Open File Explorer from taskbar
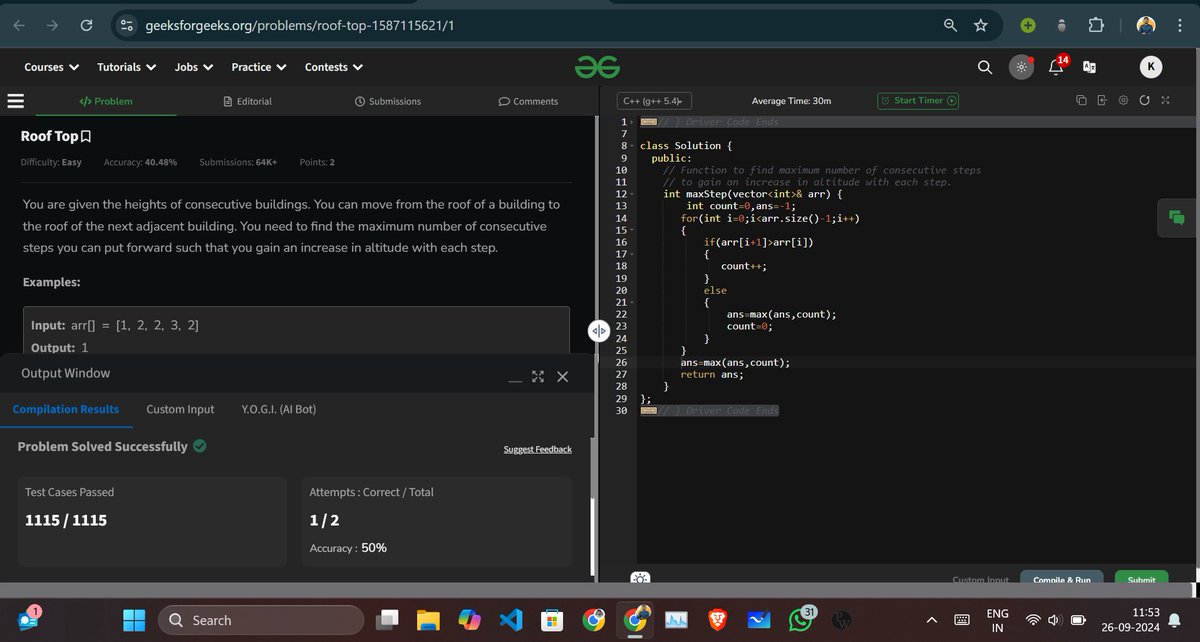The width and height of the screenshot is (1200, 642). point(428,620)
